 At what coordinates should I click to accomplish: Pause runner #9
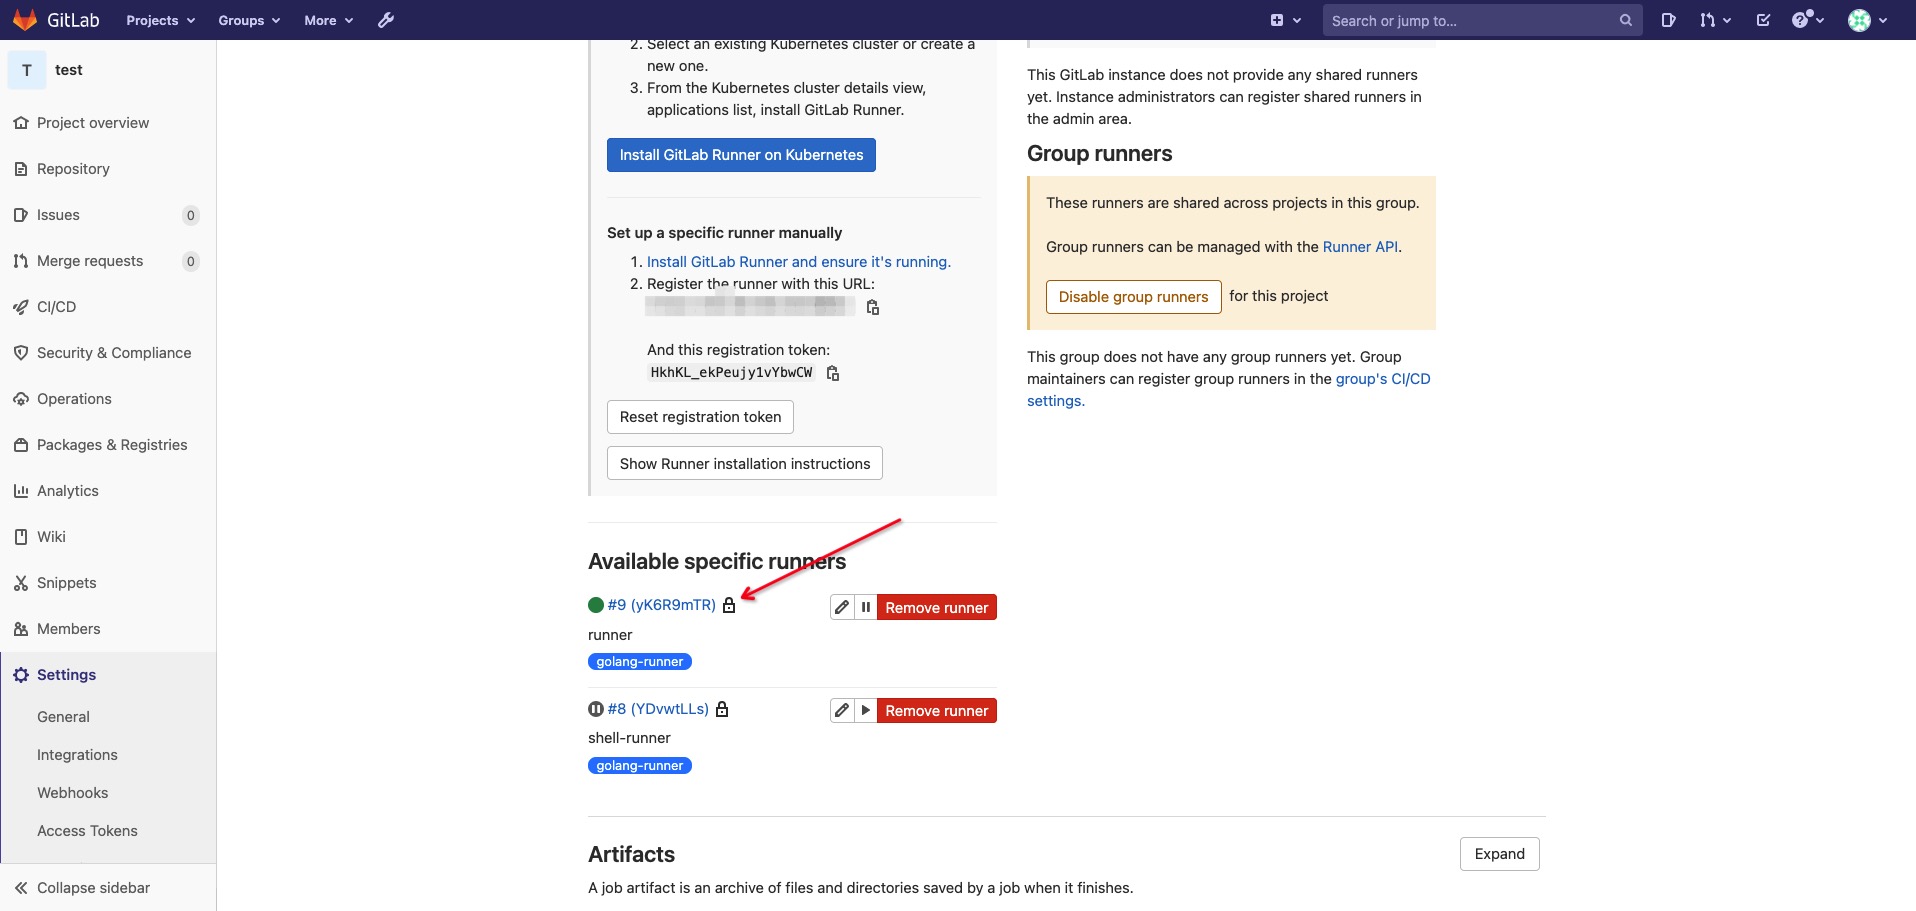pos(866,607)
